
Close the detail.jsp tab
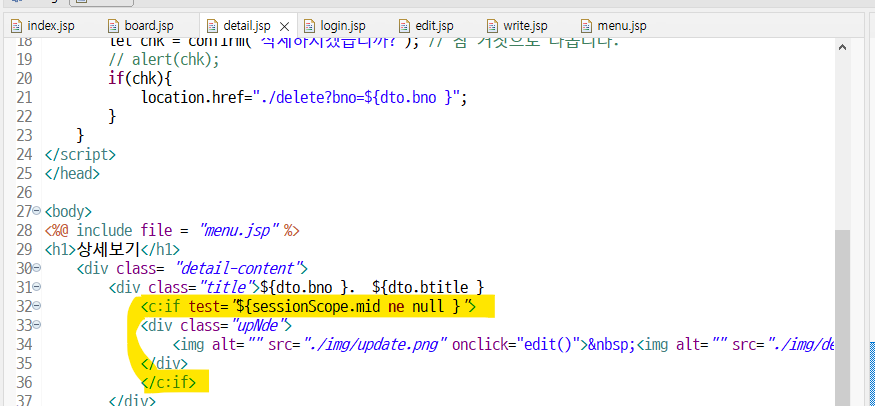point(284,26)
